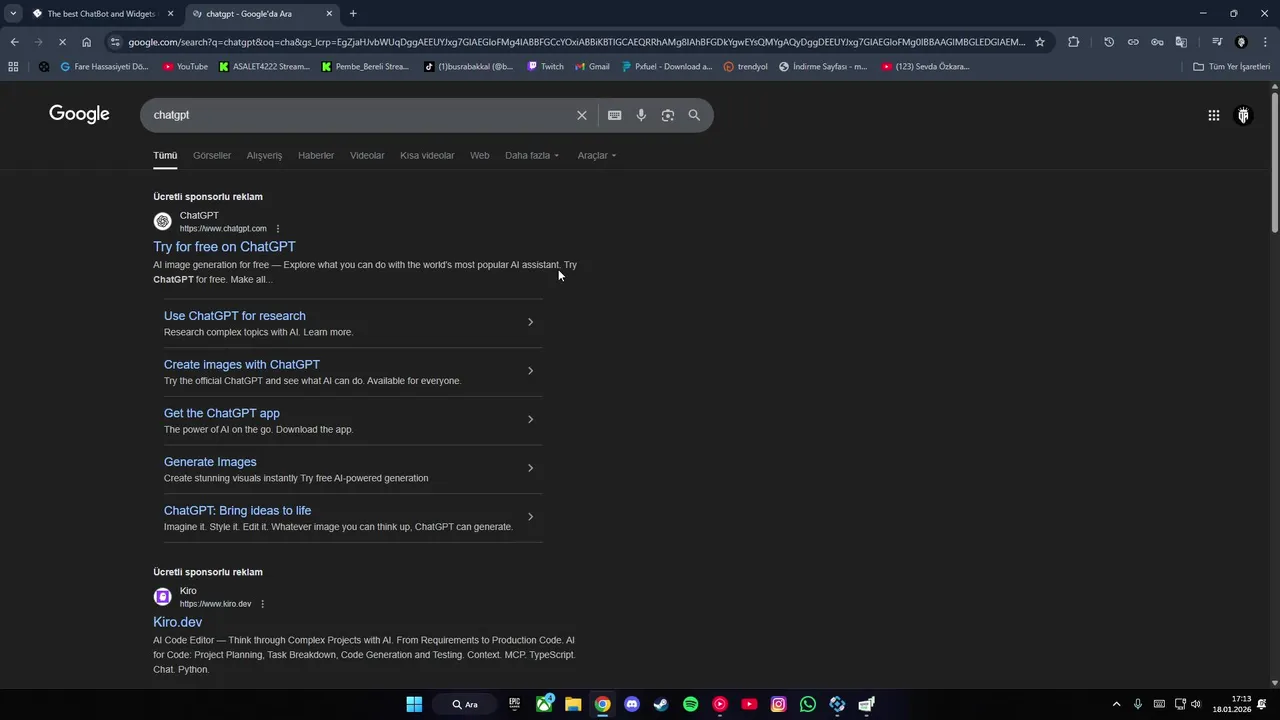The height and width of the screenshot is (720, 1280).
Task: Open the three-dot menu next to the kiro.dev ad
Action: tap(262, 604)
